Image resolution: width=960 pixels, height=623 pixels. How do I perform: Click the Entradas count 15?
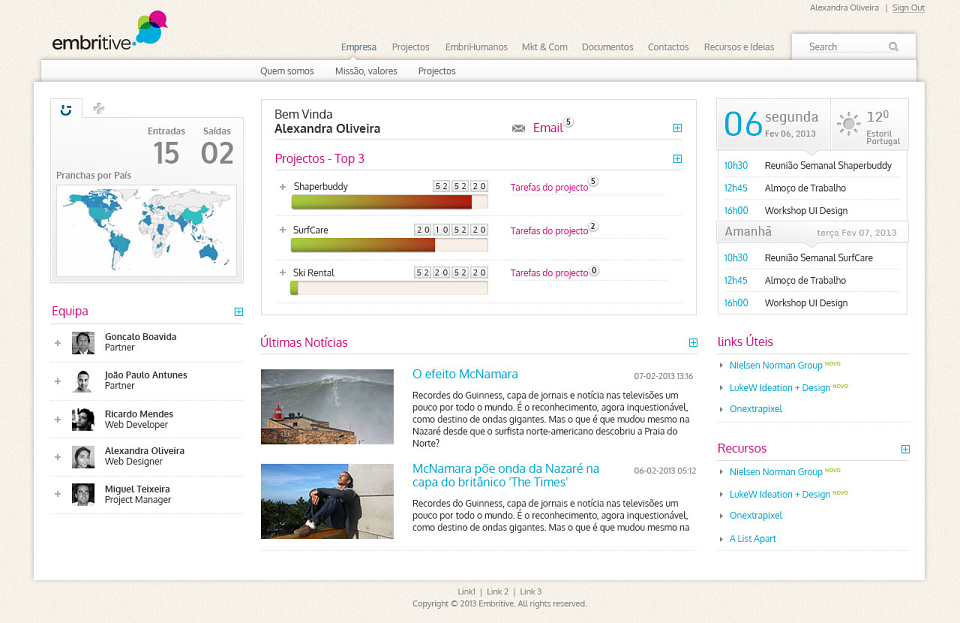166,153
